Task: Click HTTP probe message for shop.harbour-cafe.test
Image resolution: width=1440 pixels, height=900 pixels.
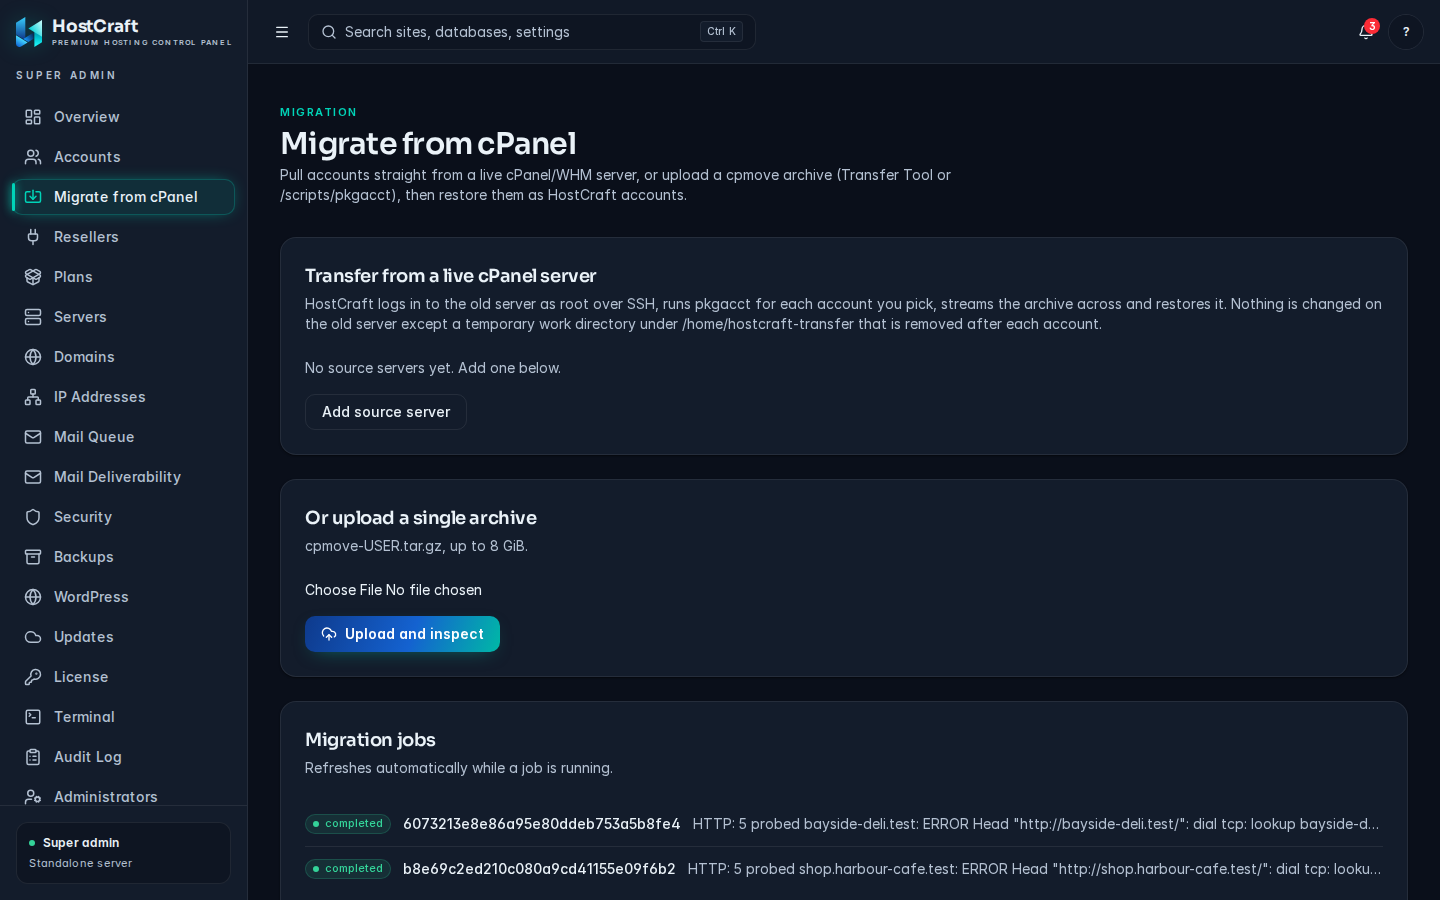Action: [x=1035, y=869]
